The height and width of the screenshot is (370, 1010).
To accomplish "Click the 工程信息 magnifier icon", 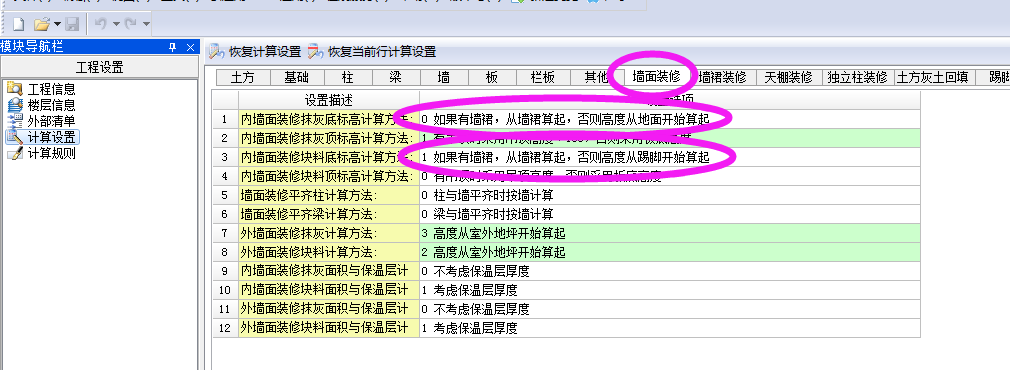I will tap(14, 89).
